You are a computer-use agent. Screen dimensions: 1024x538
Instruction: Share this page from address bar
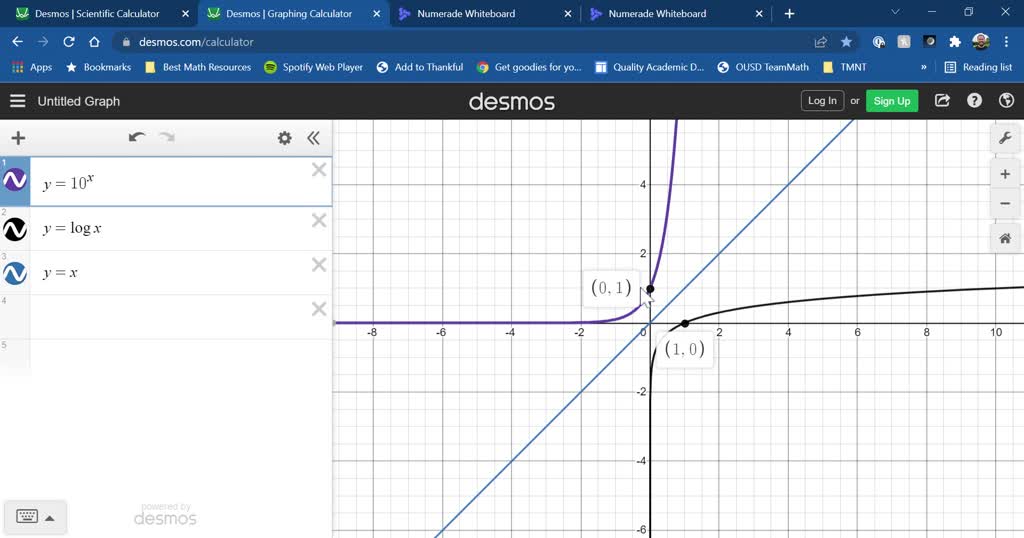(821, 42)
